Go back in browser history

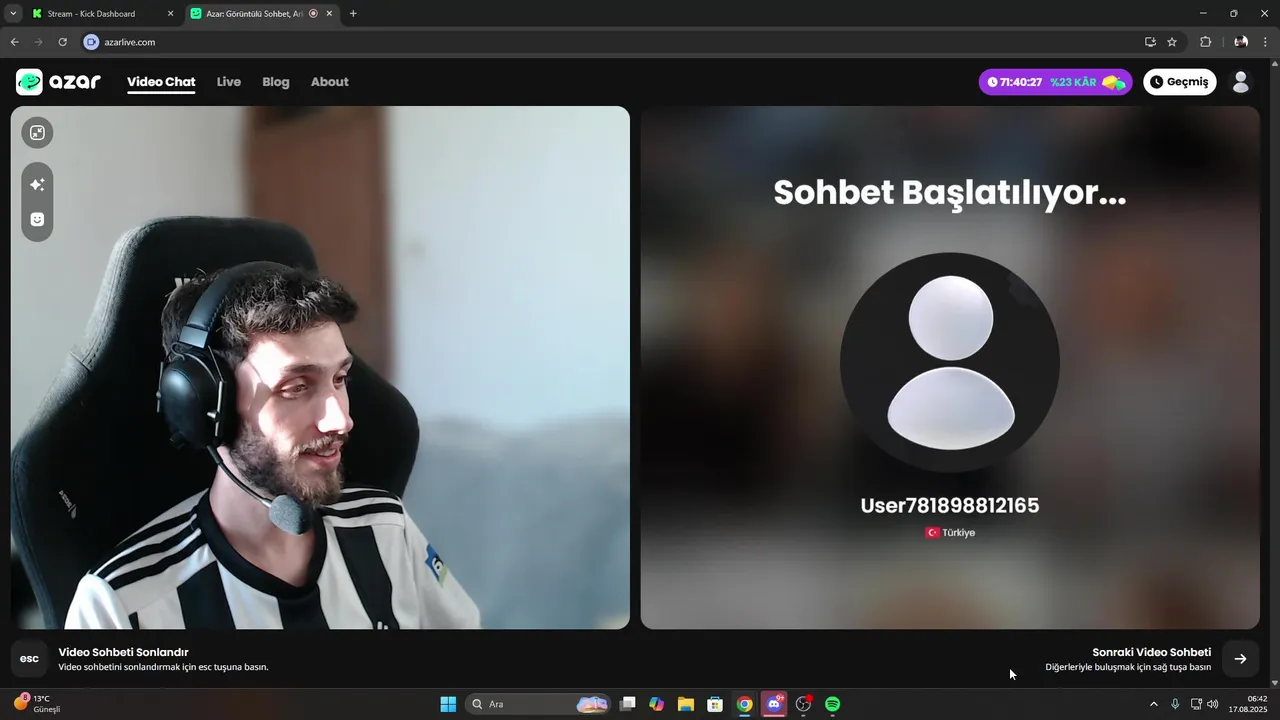[14, 42]
